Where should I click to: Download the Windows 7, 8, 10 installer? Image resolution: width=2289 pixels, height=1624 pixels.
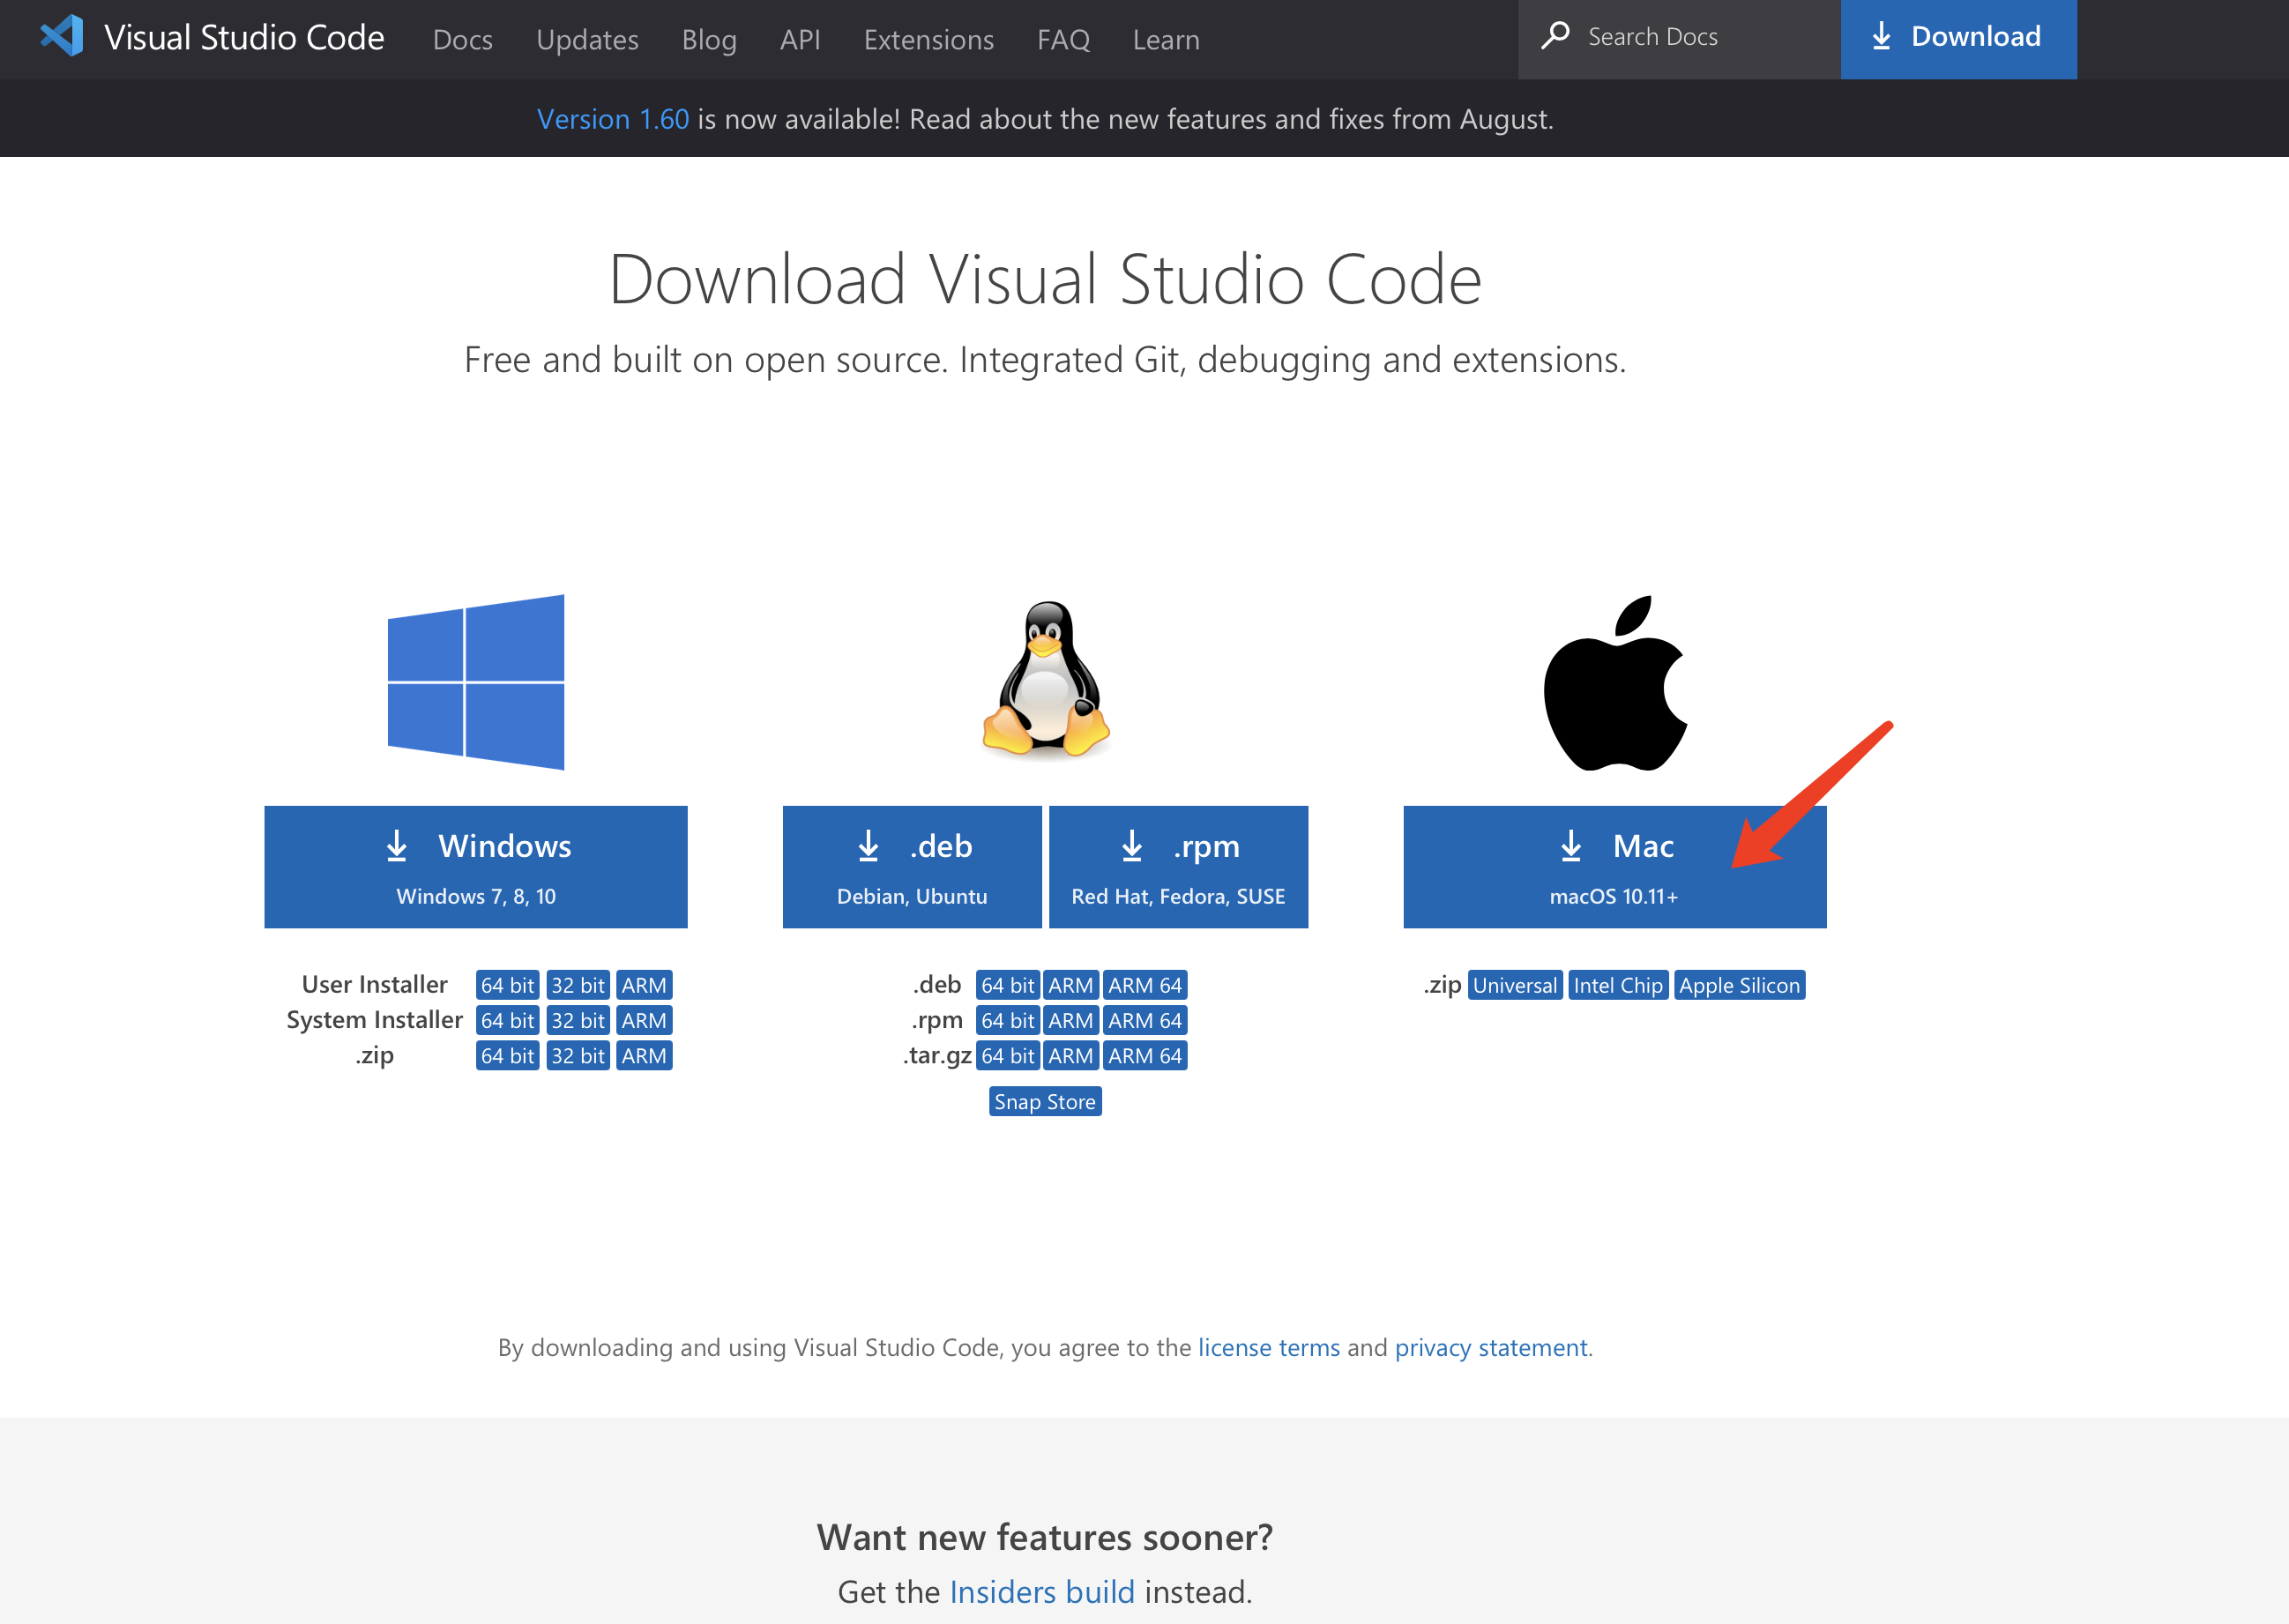pos(475,866)
